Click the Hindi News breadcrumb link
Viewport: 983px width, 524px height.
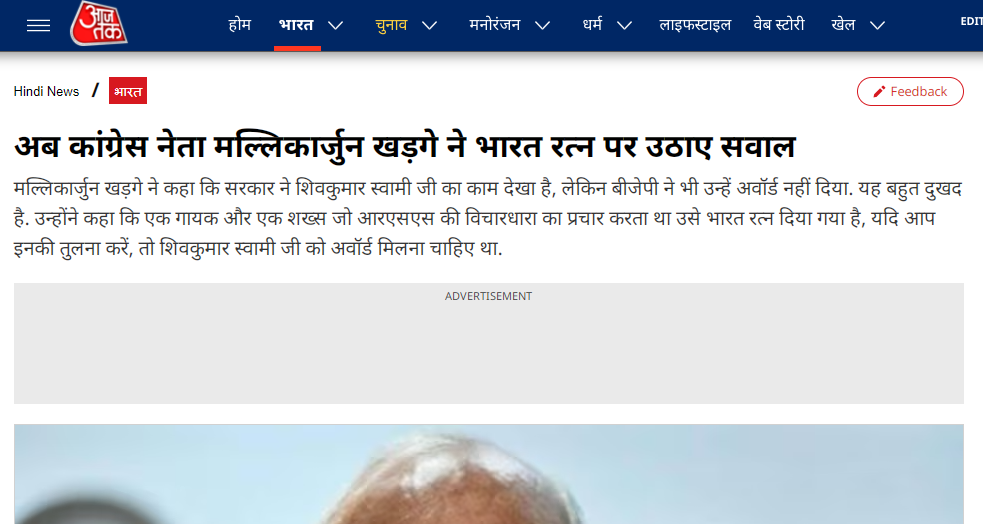pos(46,92)
